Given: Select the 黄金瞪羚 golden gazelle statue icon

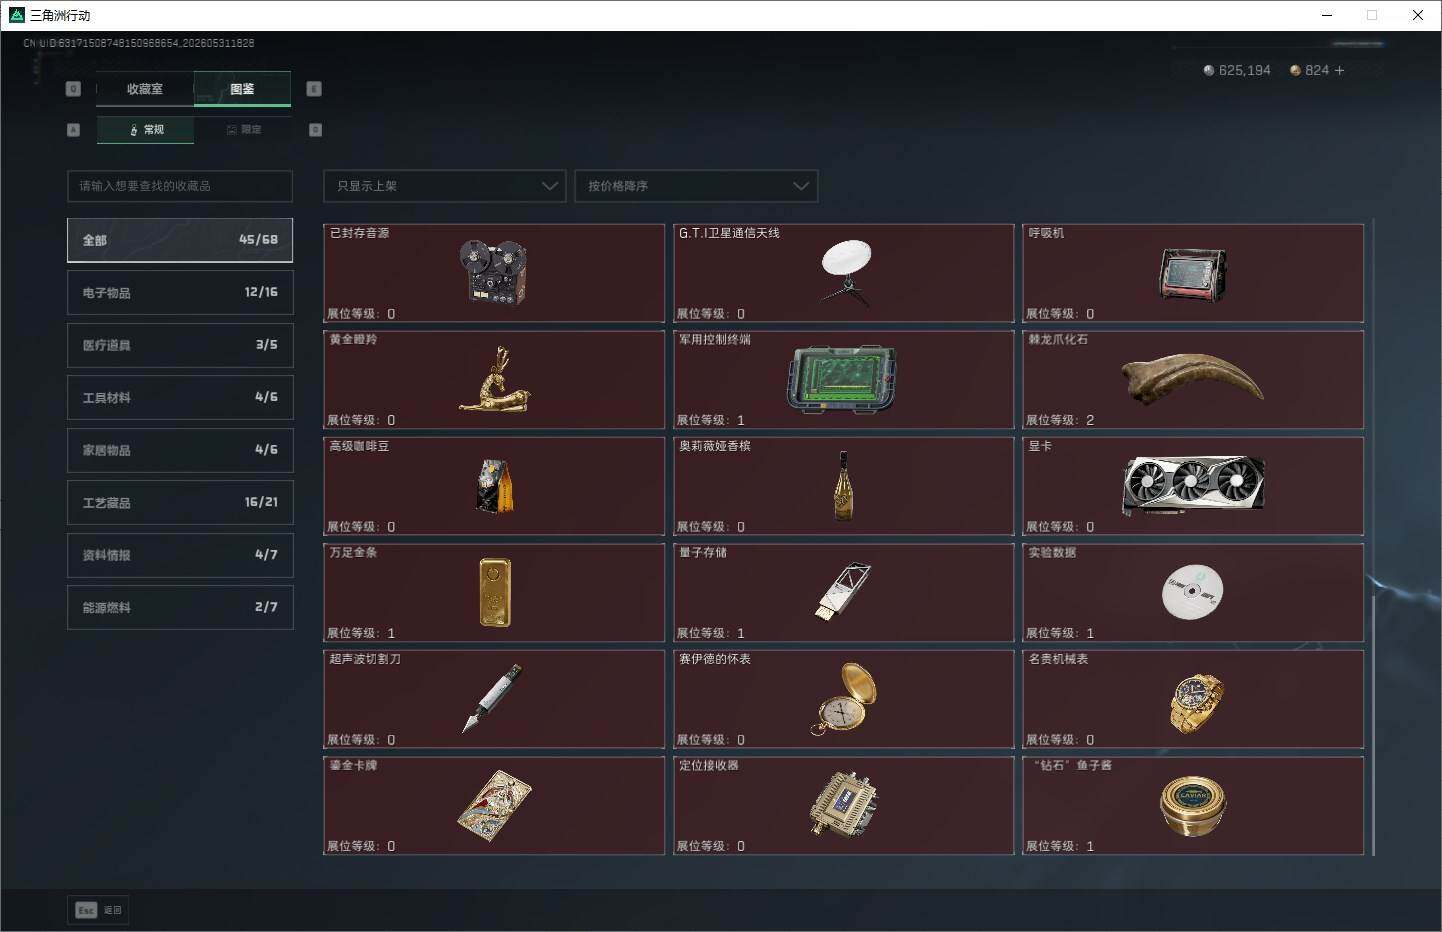Looking at the screenshot, I should [494, 380].
